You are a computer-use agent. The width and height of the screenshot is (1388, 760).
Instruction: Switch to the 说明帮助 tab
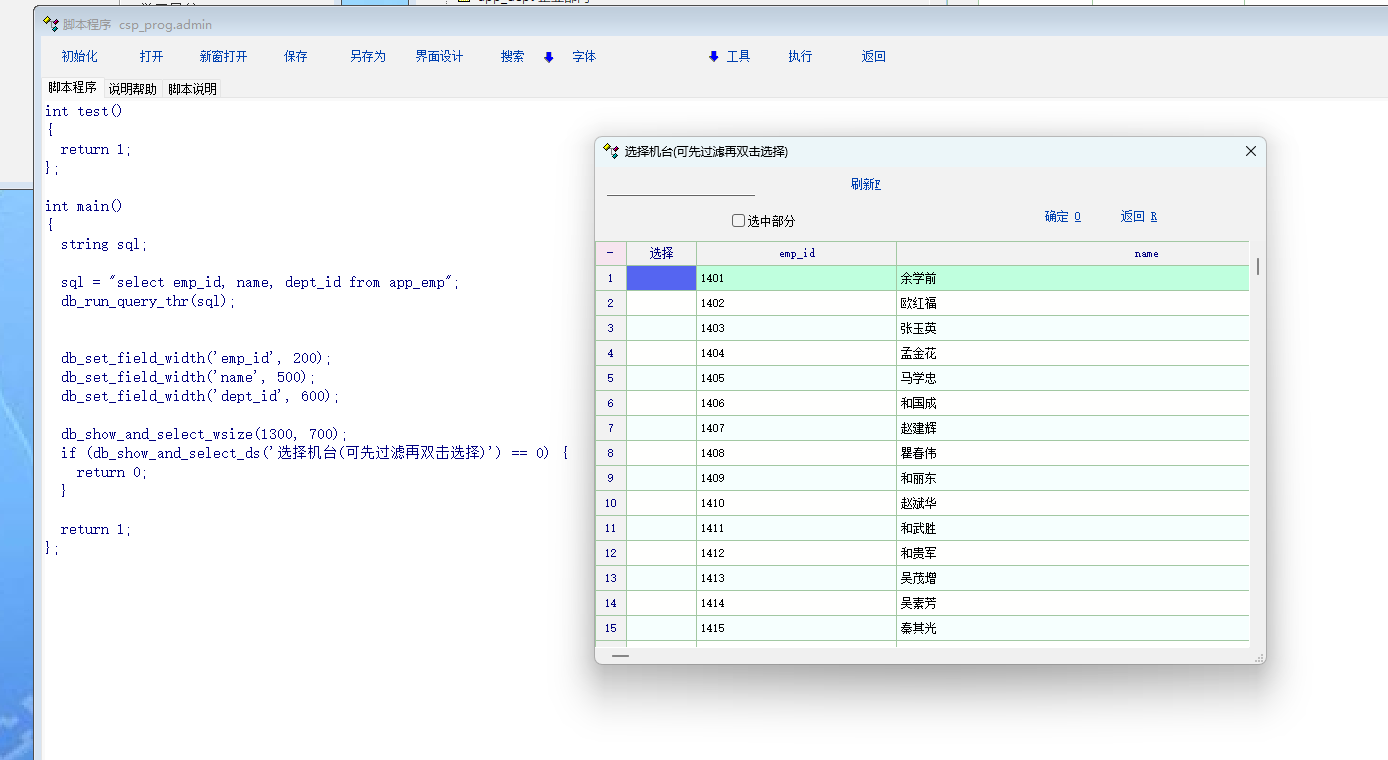132,89
